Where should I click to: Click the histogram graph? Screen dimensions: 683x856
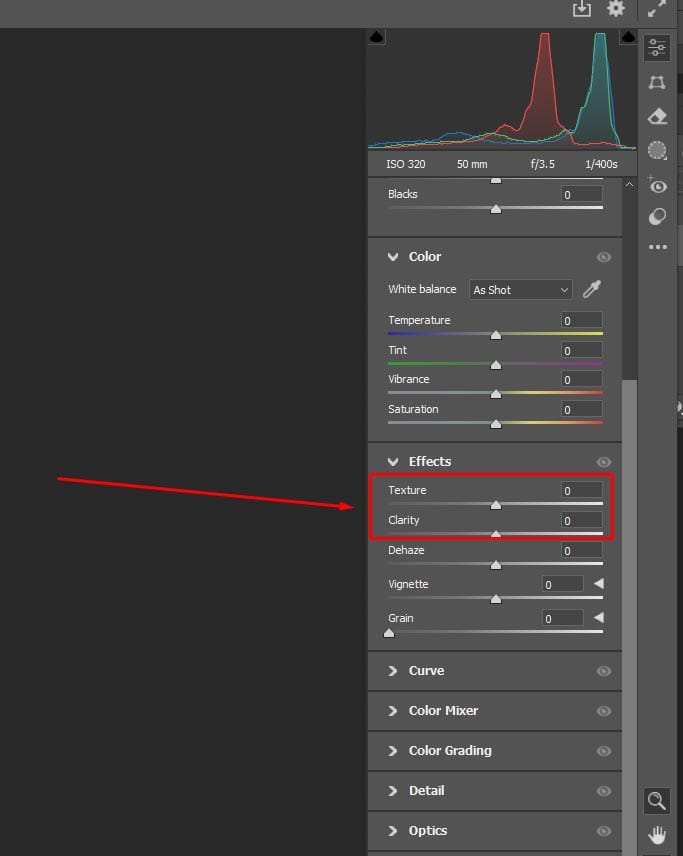click(502, 91)
